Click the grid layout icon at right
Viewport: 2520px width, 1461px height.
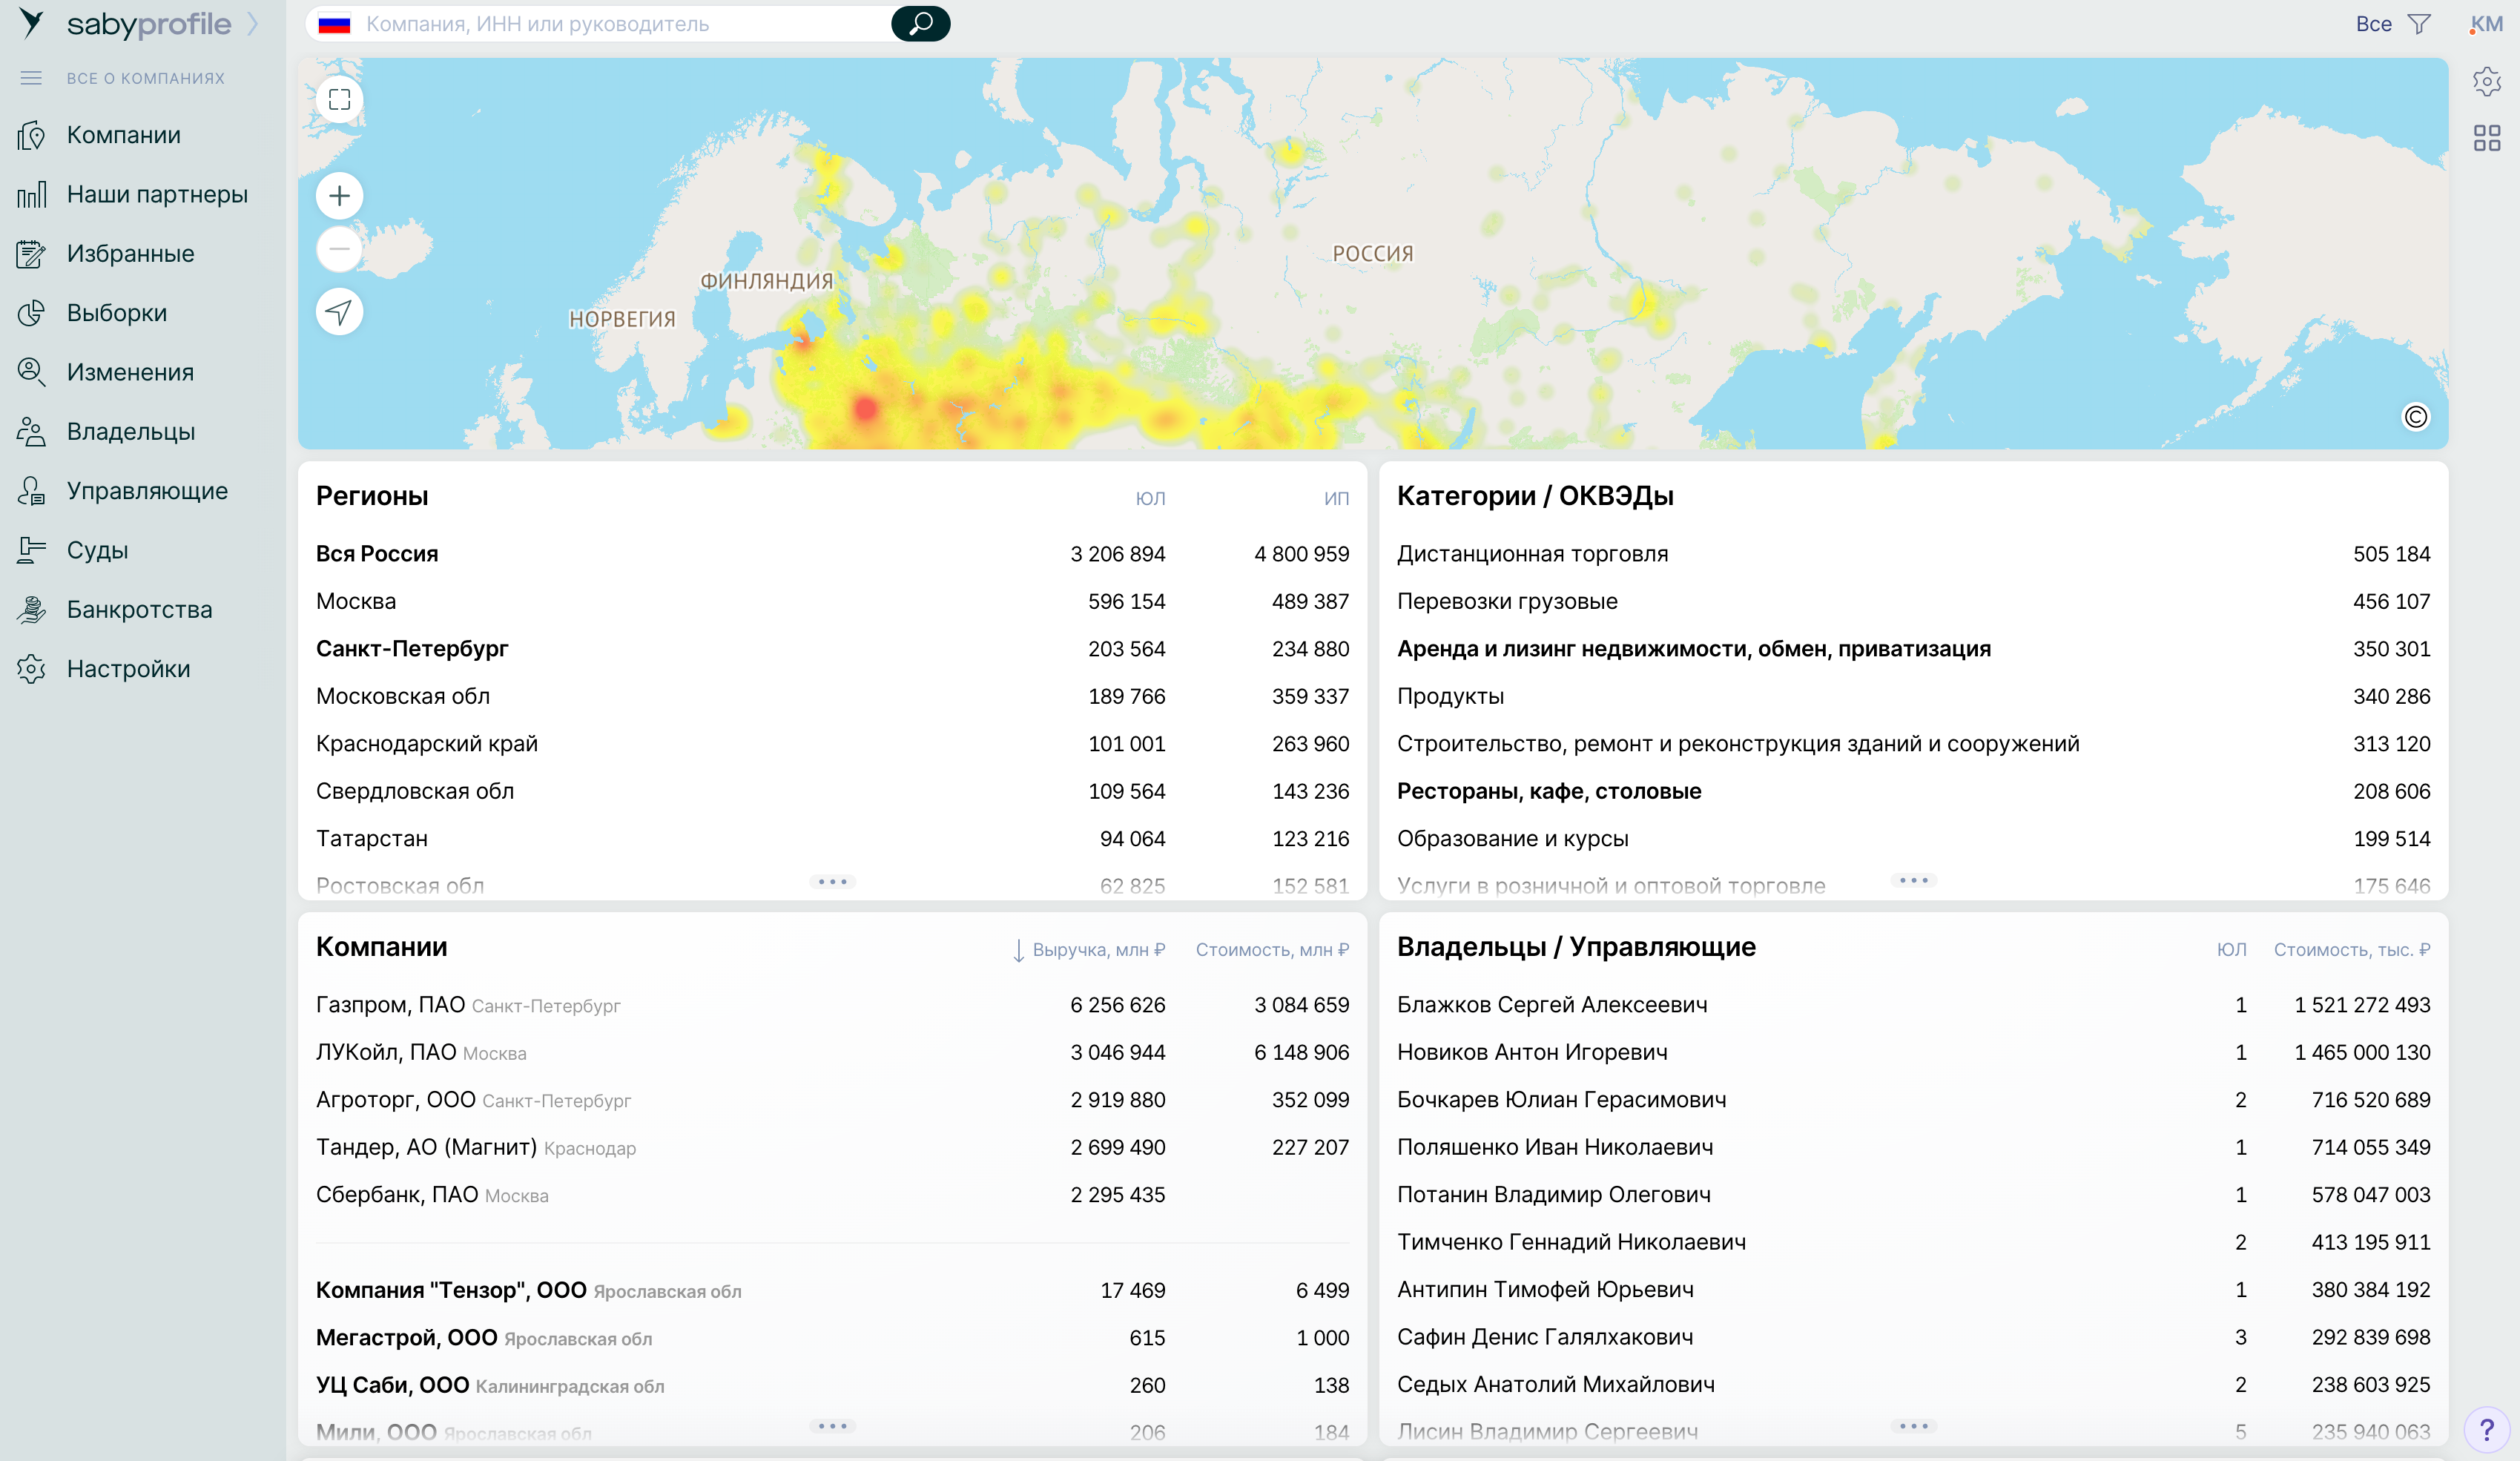2486,138
